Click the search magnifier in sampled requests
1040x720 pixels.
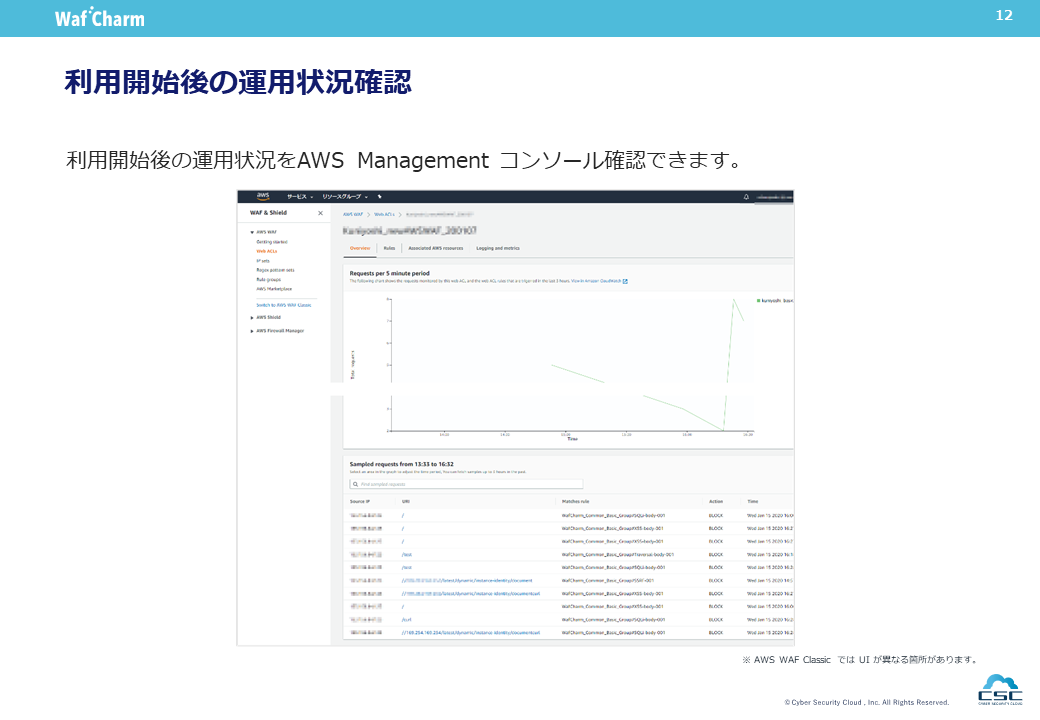tap(355, 484)
